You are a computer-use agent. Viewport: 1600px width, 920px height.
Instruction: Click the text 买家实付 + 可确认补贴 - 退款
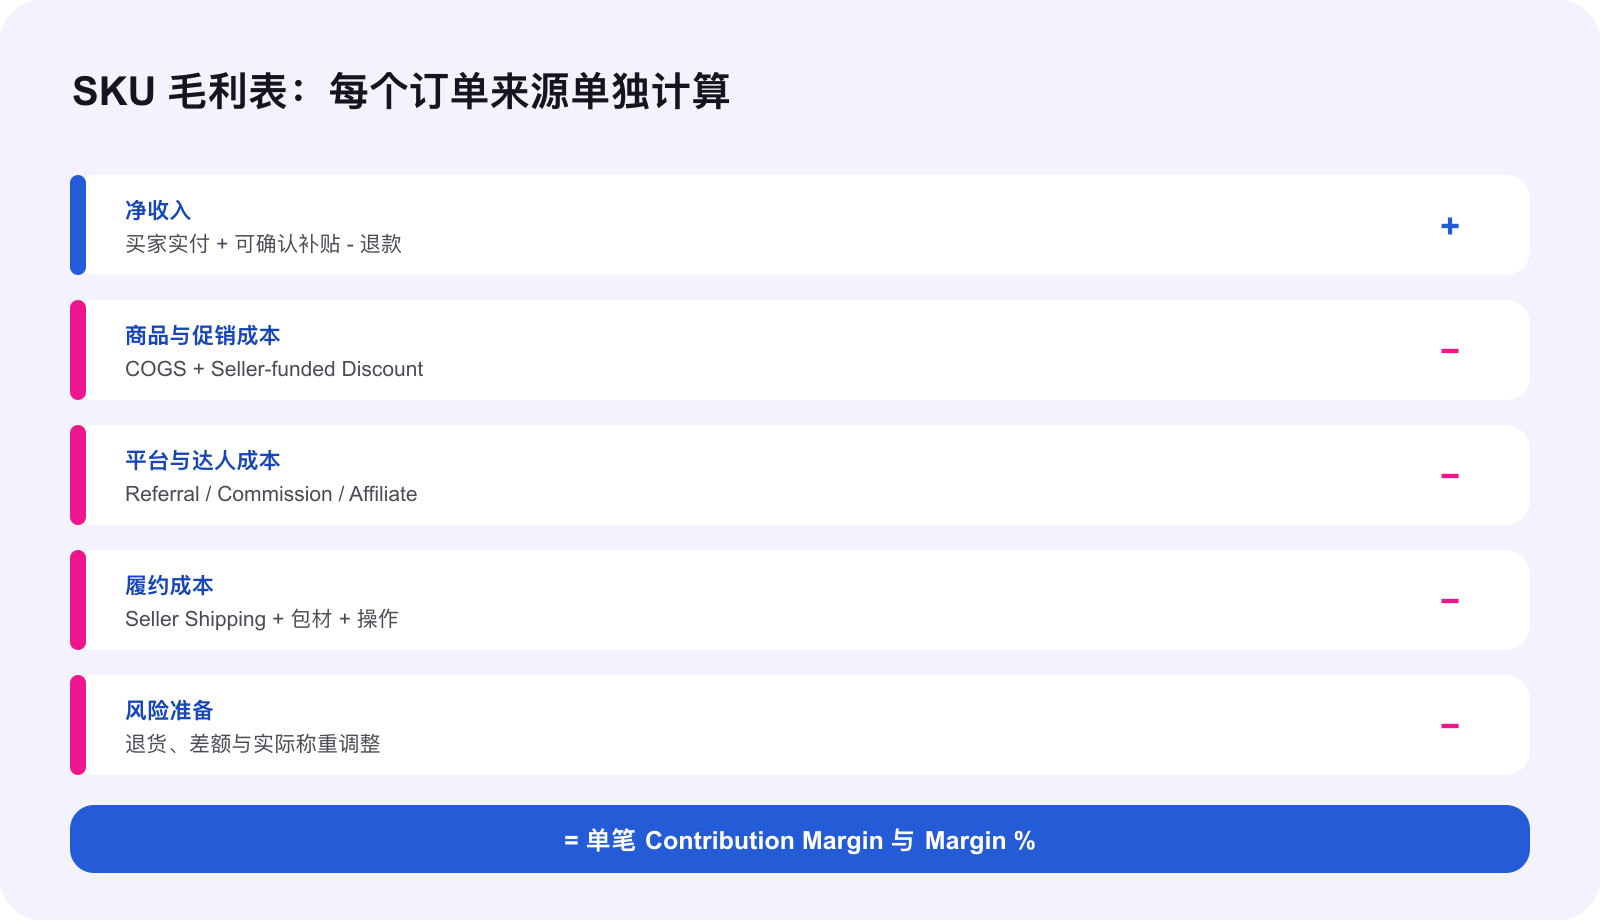263,244
